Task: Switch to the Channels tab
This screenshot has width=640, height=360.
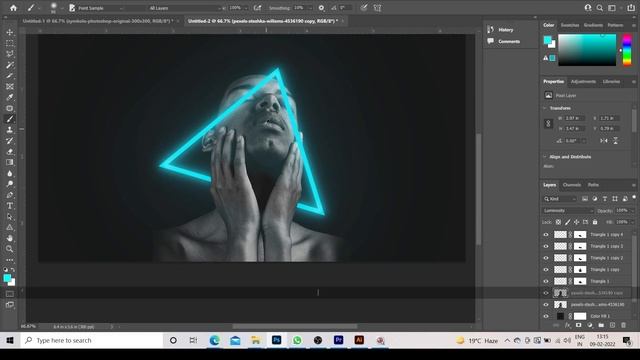Action: coord(571,185)
